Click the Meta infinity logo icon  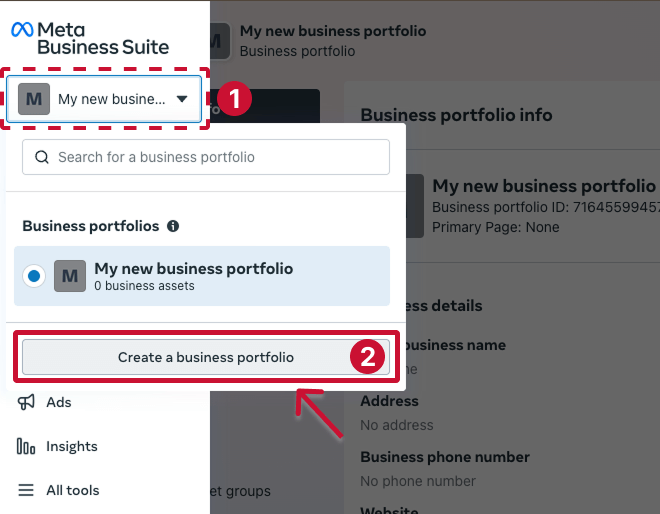coord(22,30)
